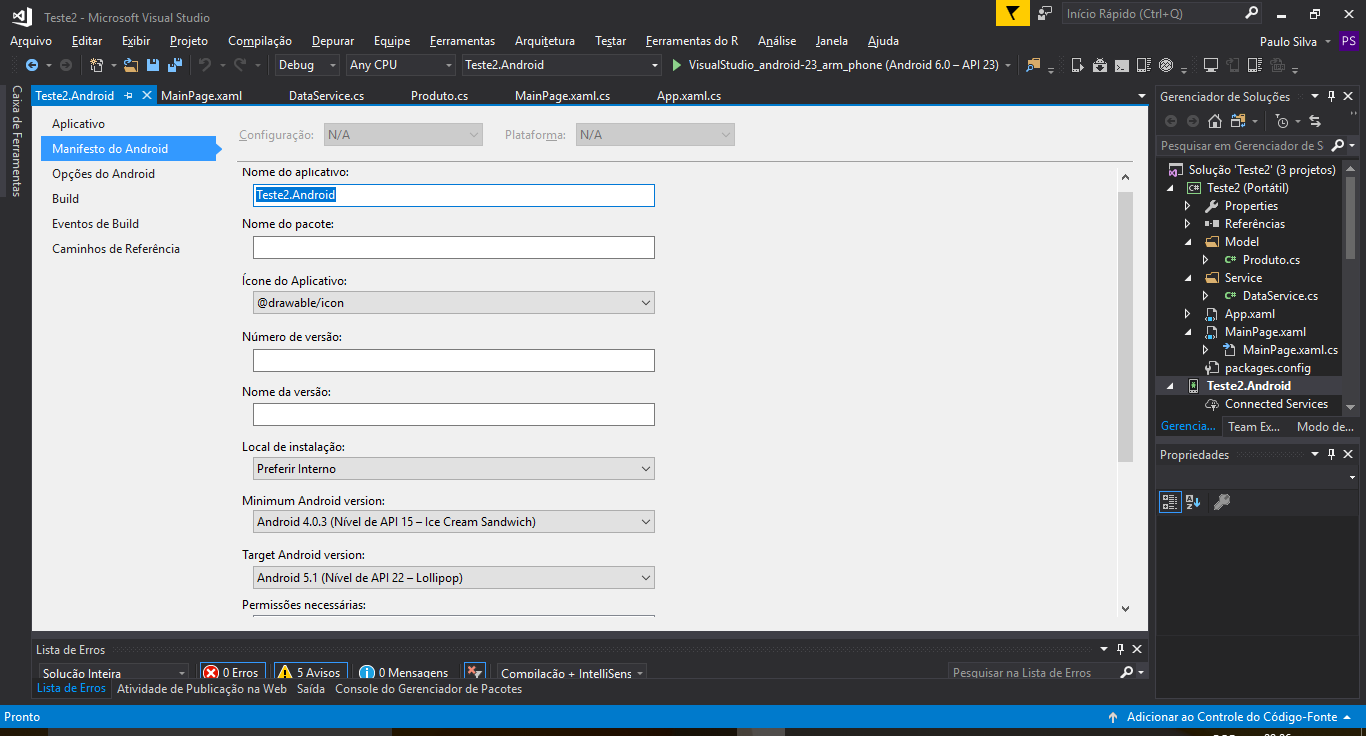The height and width of the screenshot is (736, 1366).
Task: Collapse the Model folder in the tree
Action: [x=1188, y=242]
